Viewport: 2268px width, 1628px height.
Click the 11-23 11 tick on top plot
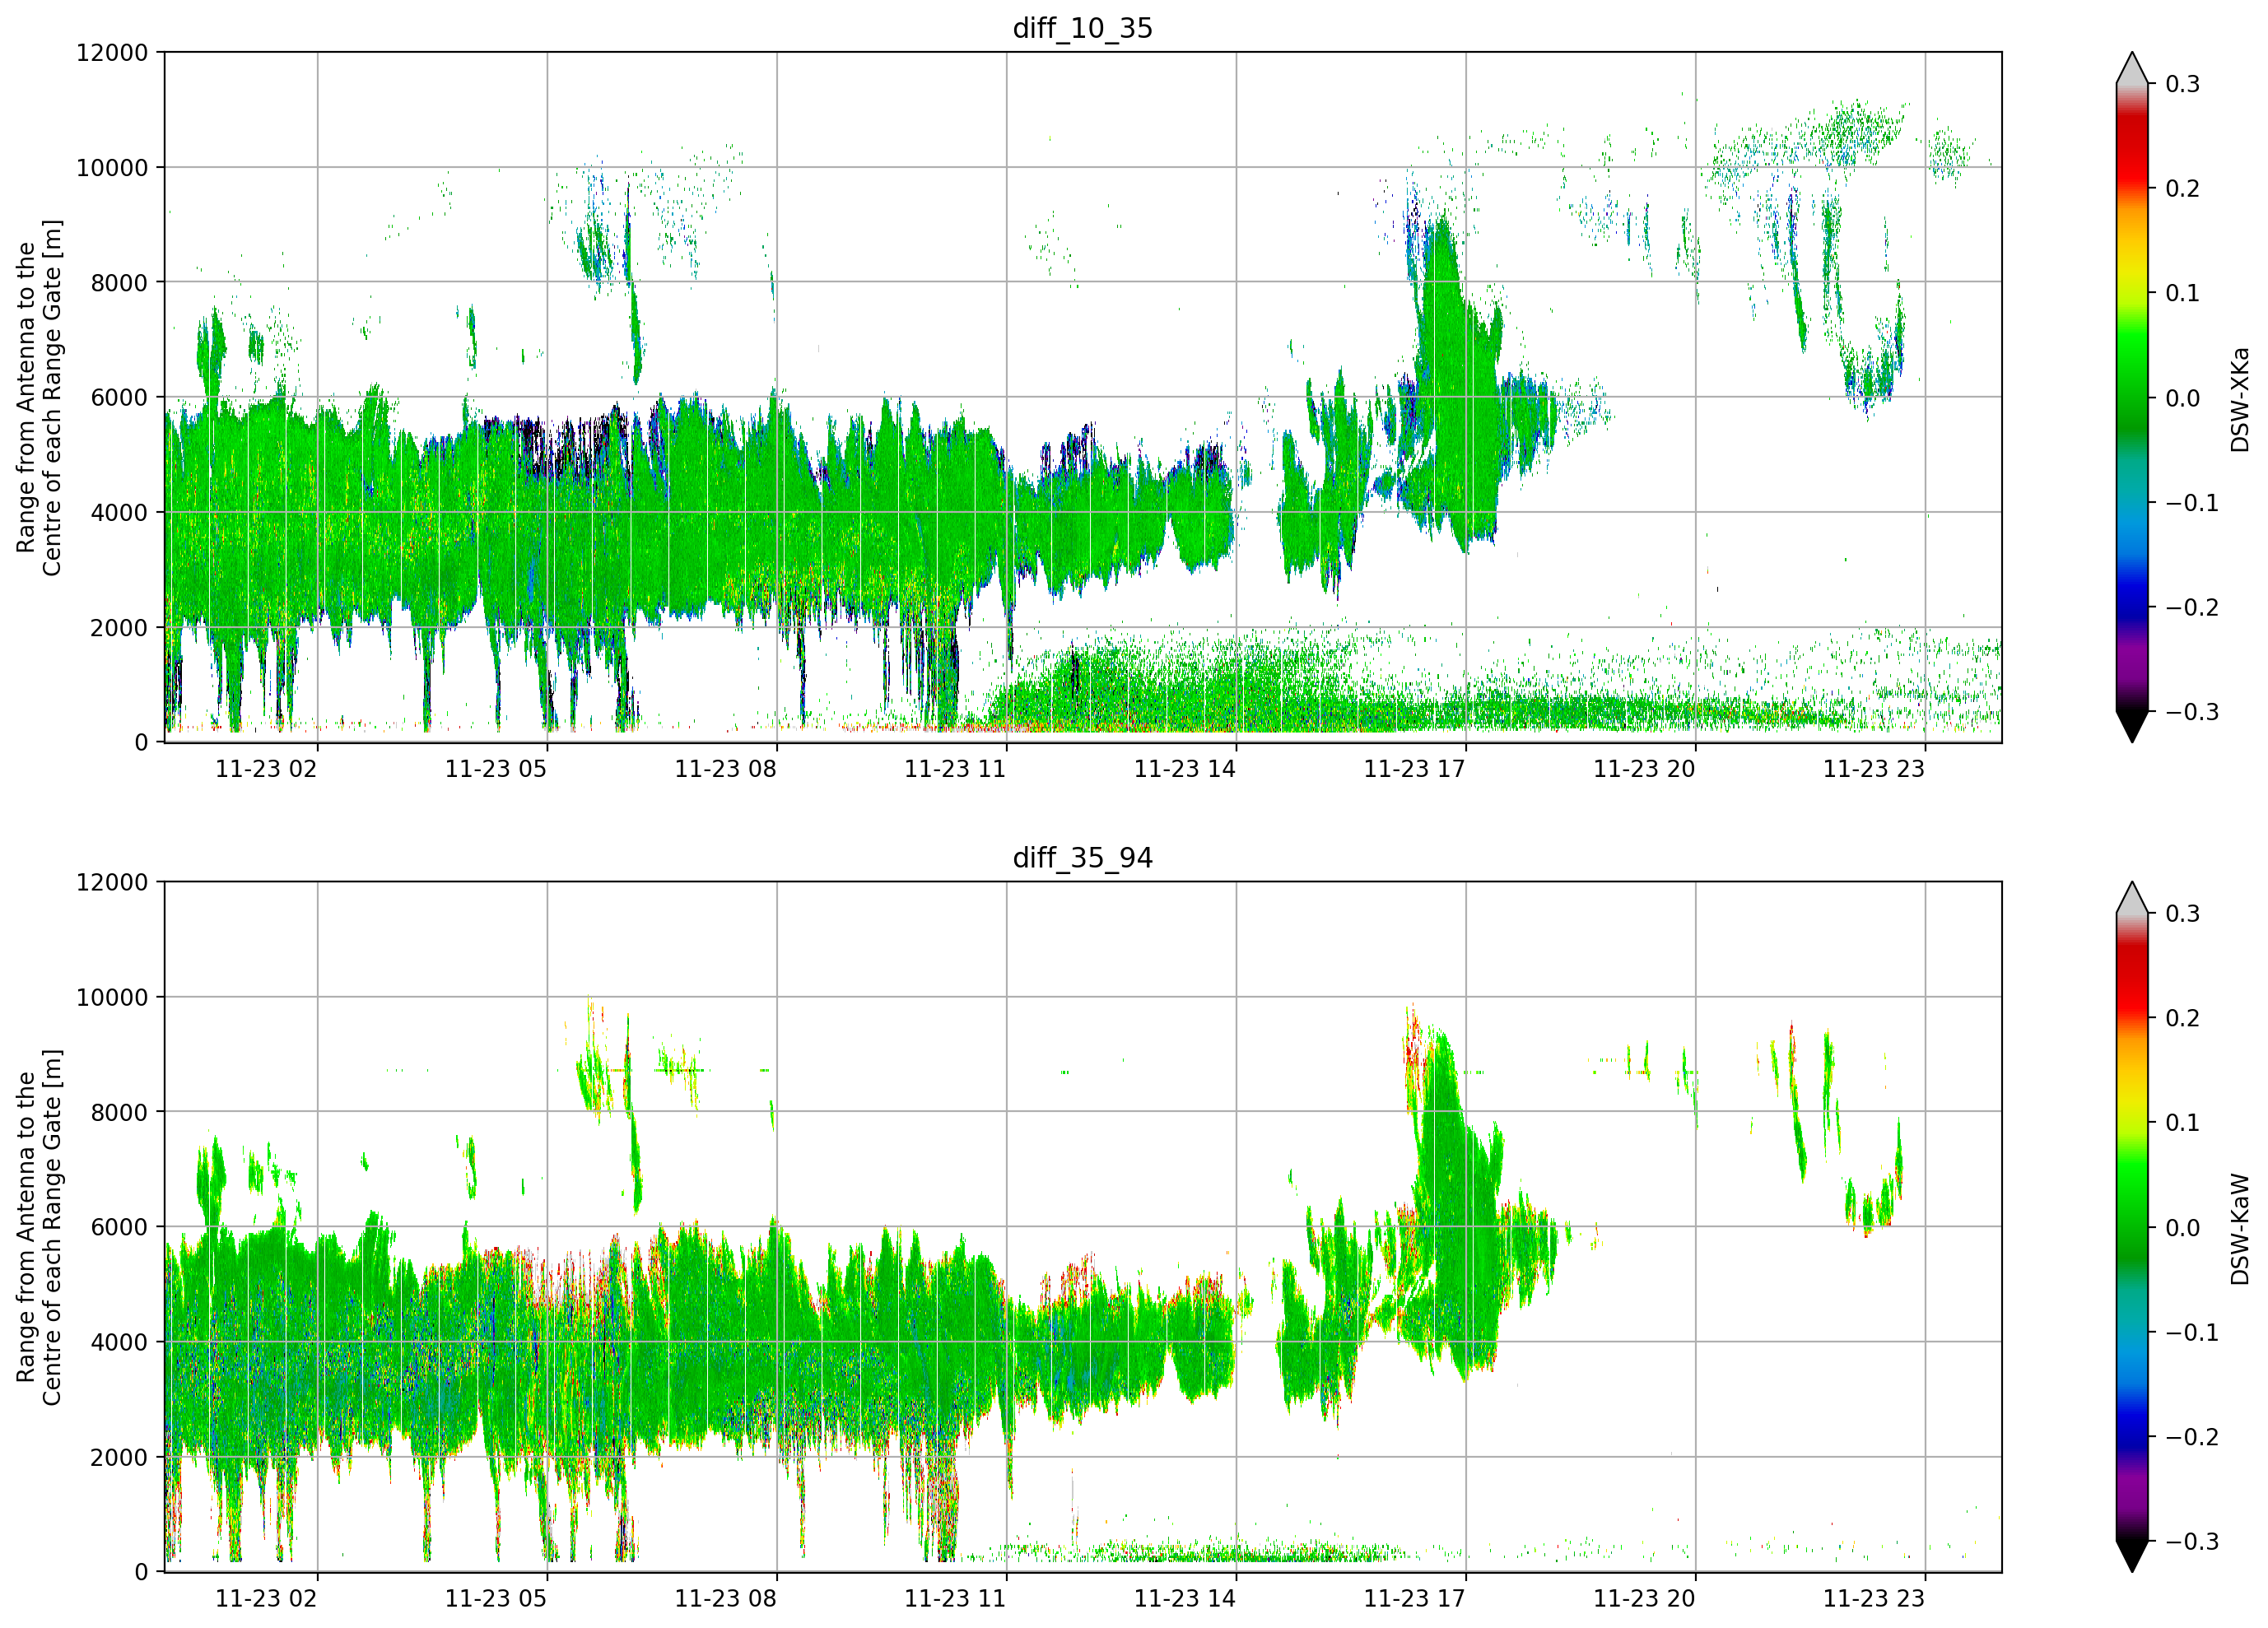(x=955, y=768)
